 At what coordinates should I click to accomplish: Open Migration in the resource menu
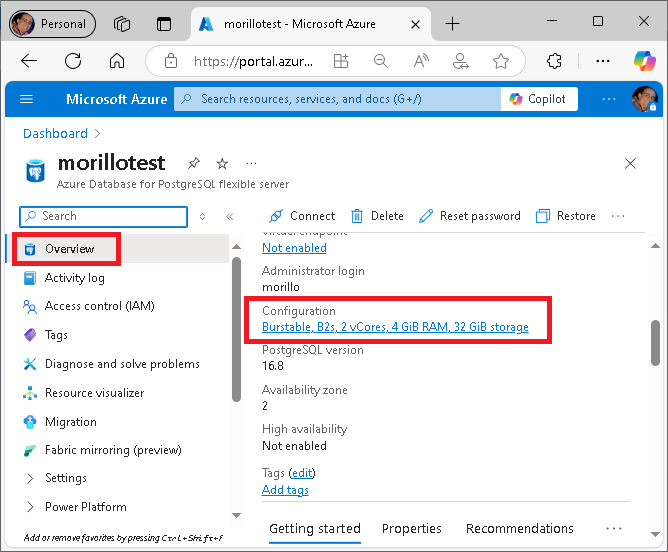71,422
